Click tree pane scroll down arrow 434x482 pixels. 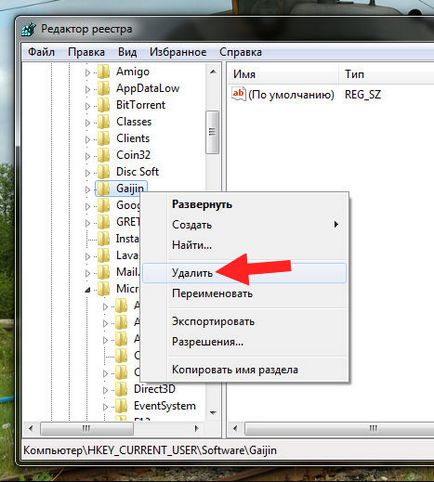213,413
